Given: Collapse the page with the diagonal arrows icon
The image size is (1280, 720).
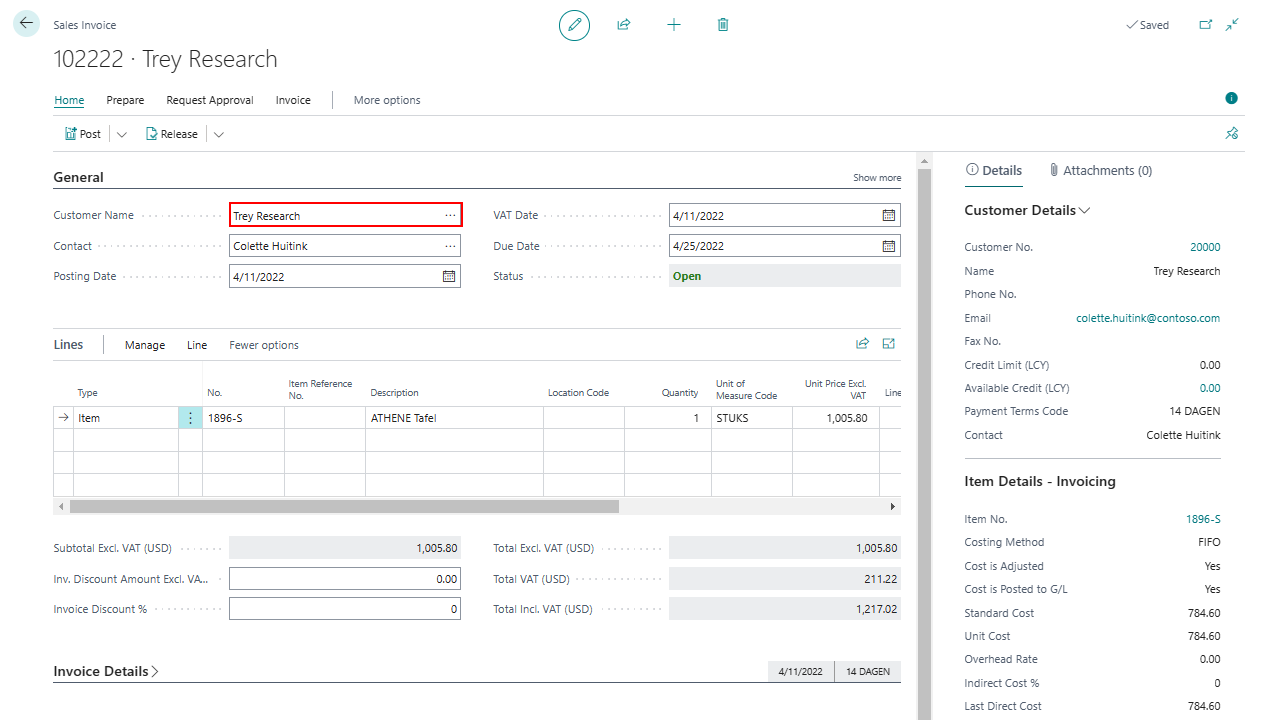Looking at the screenshot, I should [1232, 25].
